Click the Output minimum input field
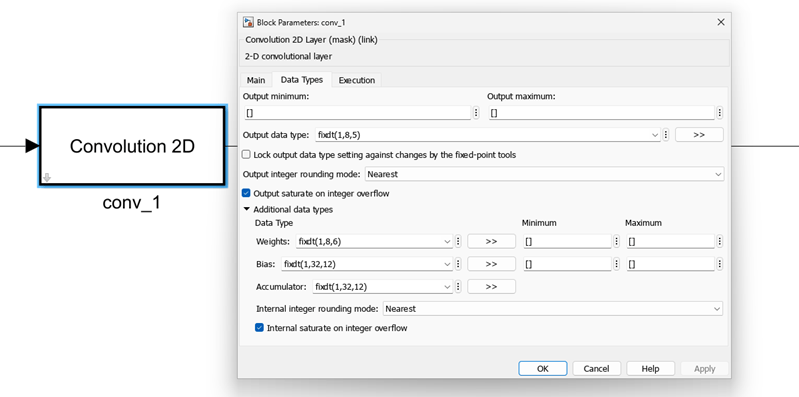Screen dimensions: 799x397 point(357,113)
